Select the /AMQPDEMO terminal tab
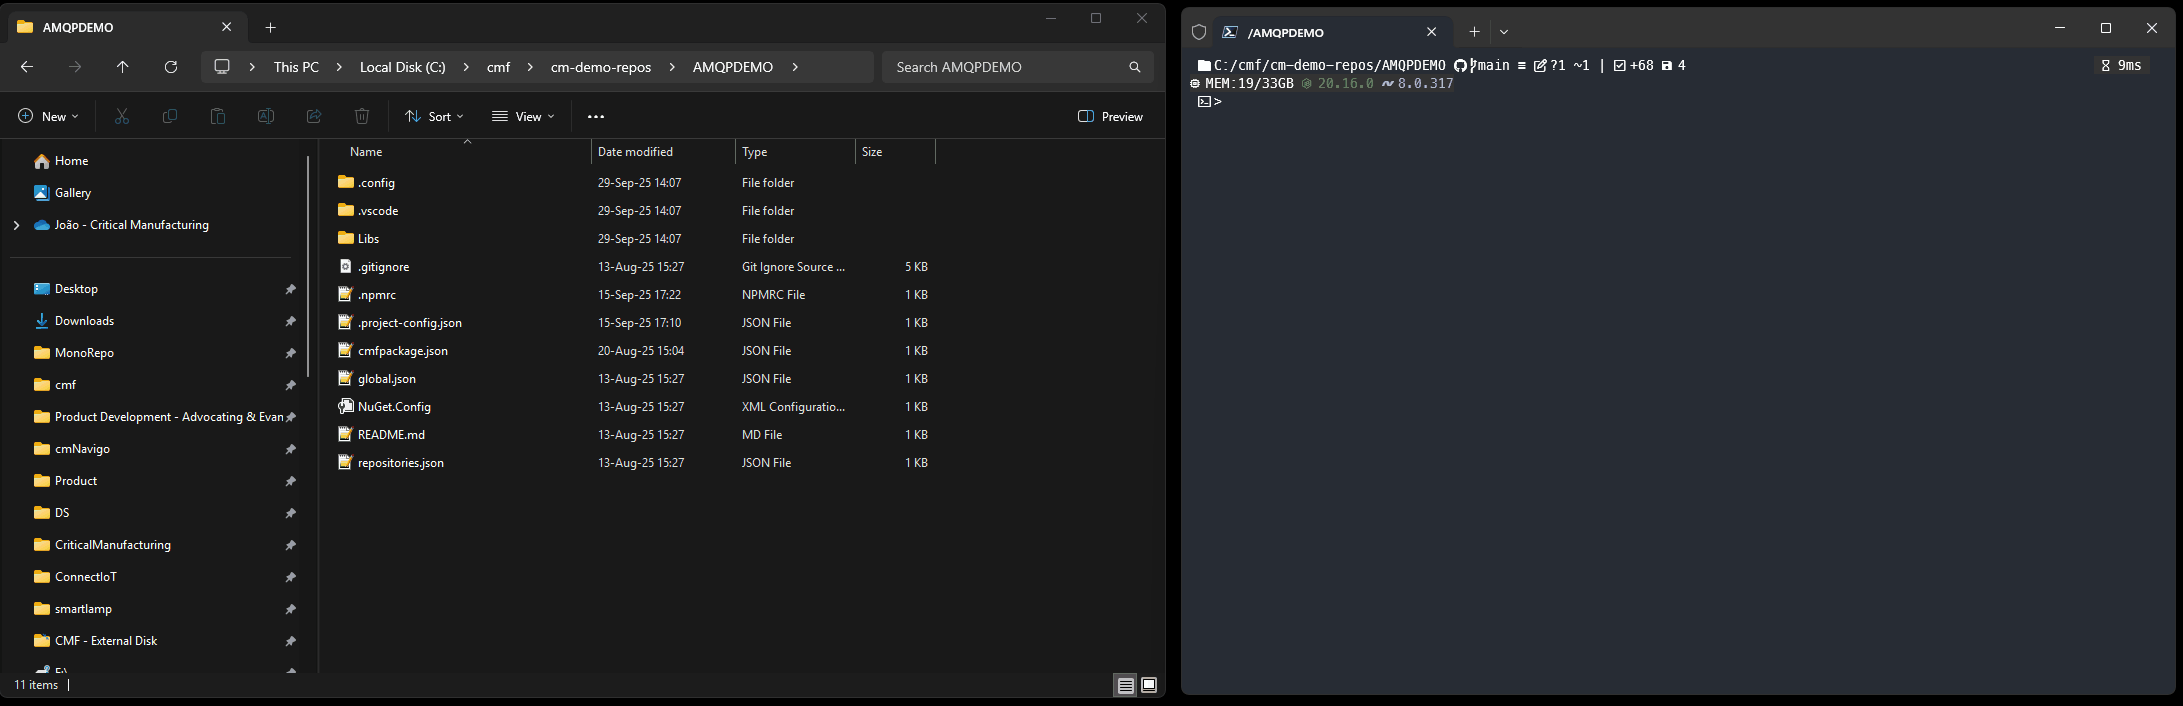Image resolution: width=2183 pixels, height=706 pixels. 1320,32
